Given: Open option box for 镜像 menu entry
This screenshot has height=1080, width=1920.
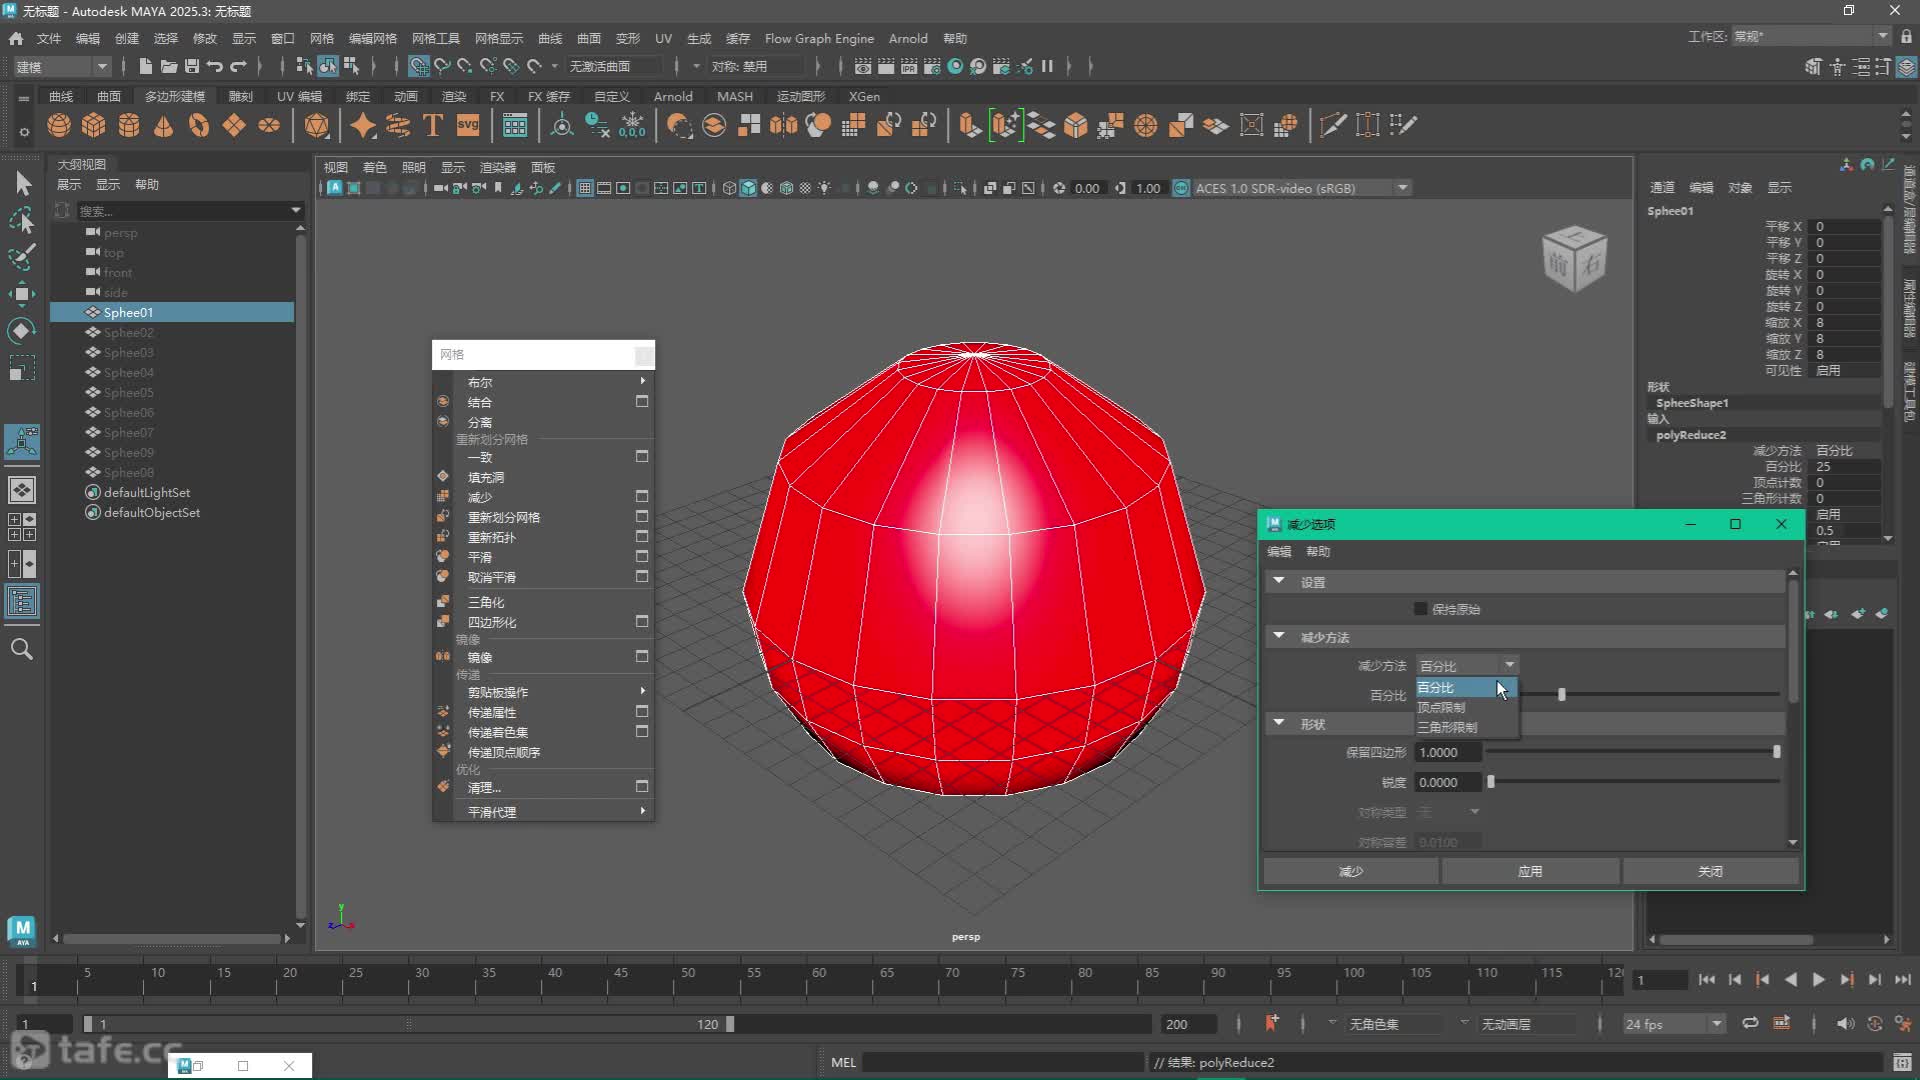Looking at the screenshot, I should point(642,657).
